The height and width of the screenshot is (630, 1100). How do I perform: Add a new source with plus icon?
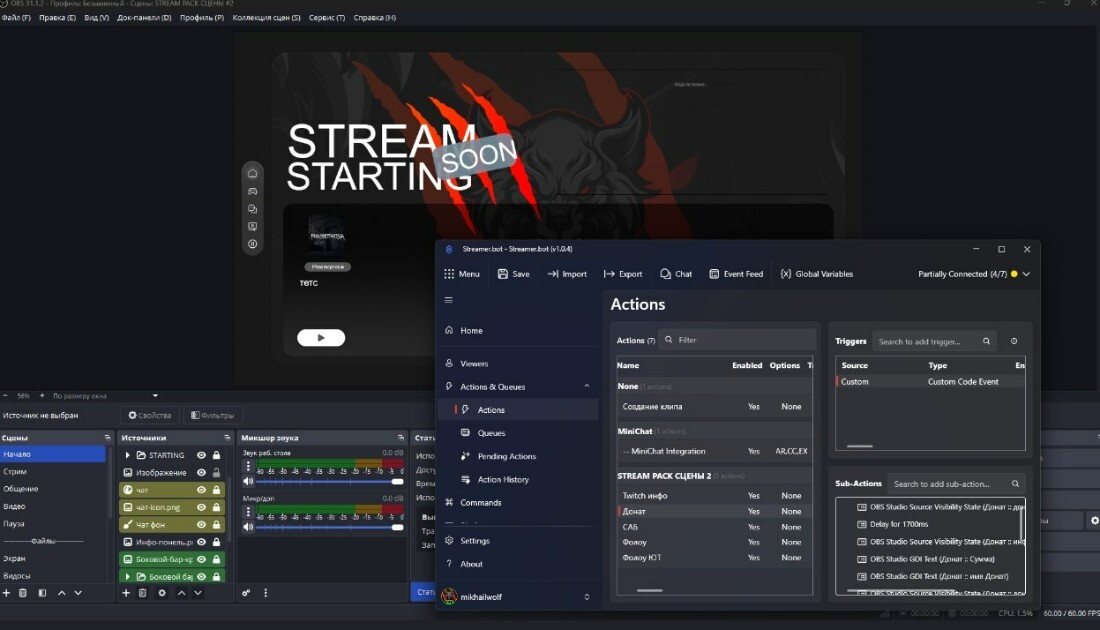pyautogui.click(x=126, y=594)
